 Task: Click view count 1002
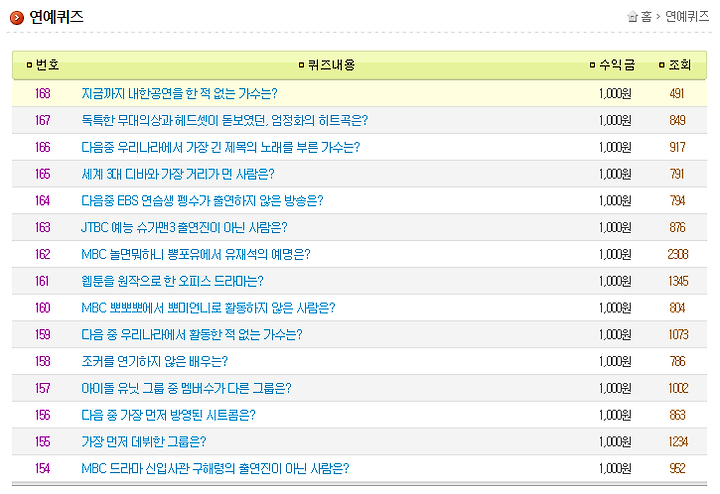tap(678, 388)
